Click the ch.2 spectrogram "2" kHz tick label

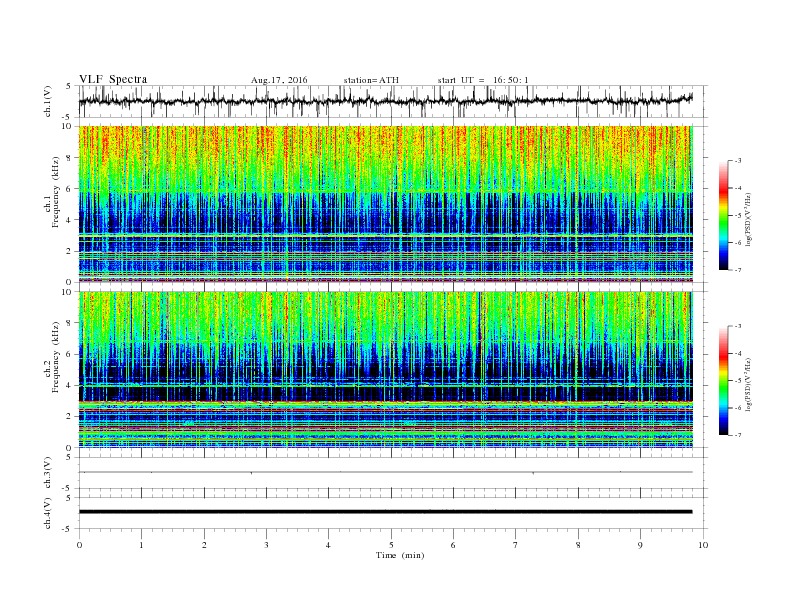pyautogui.click(x=69, y=417)
